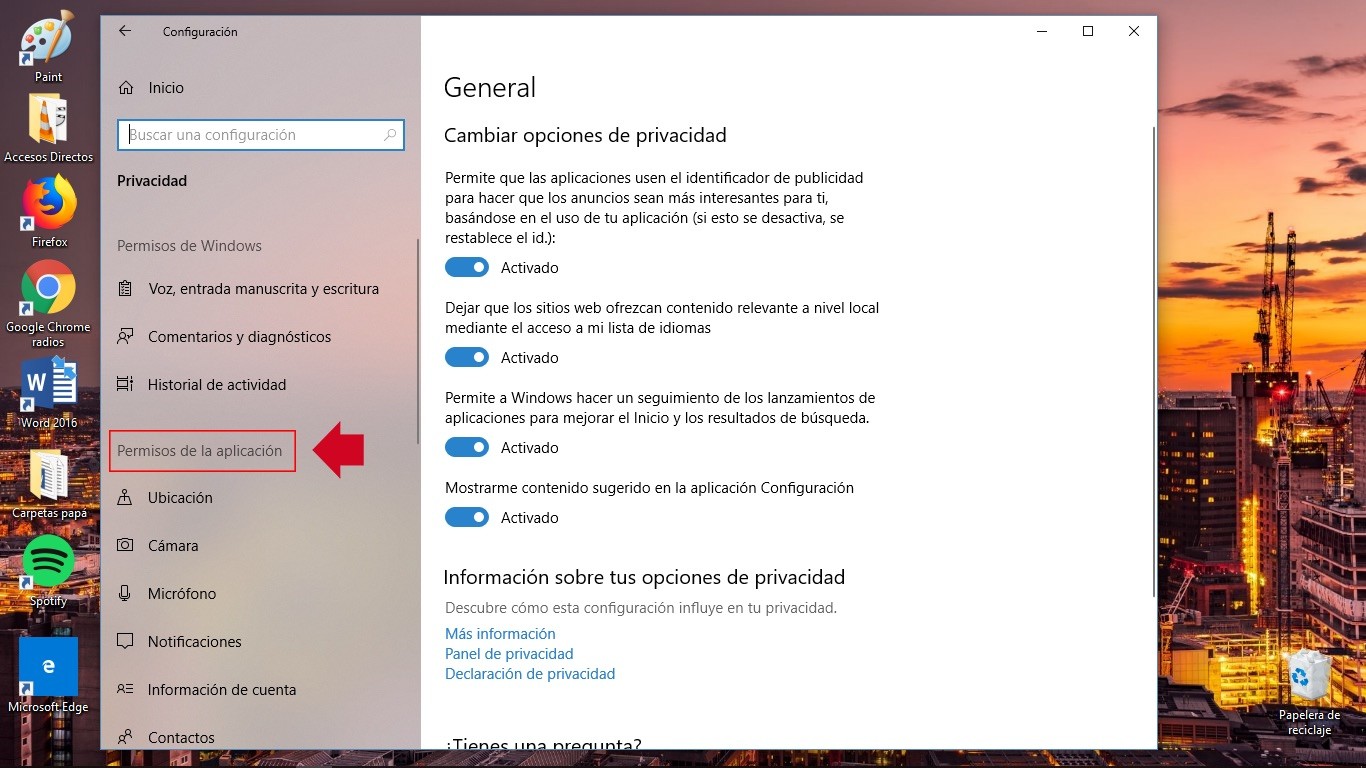Select Voz, entrada manuscrita y escritura
The height and width of the screenshot is (768, 1366).
[264, 288]
